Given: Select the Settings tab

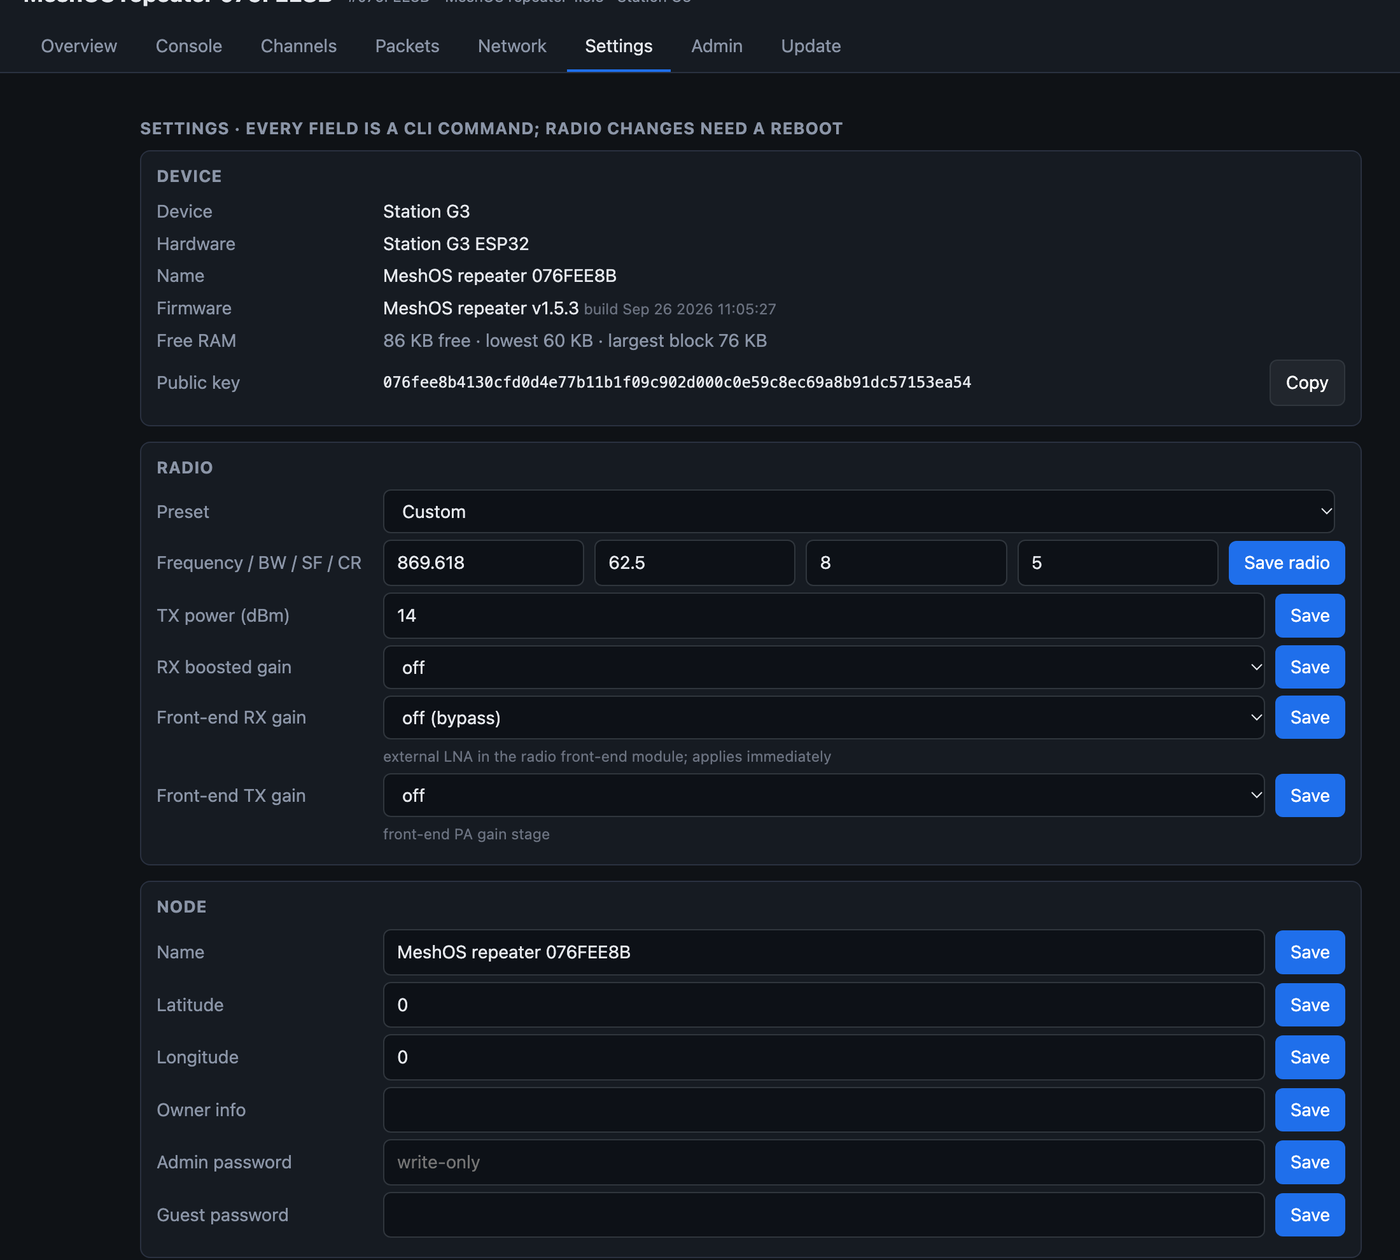Looking at the screenshot, I should [618, 46].
